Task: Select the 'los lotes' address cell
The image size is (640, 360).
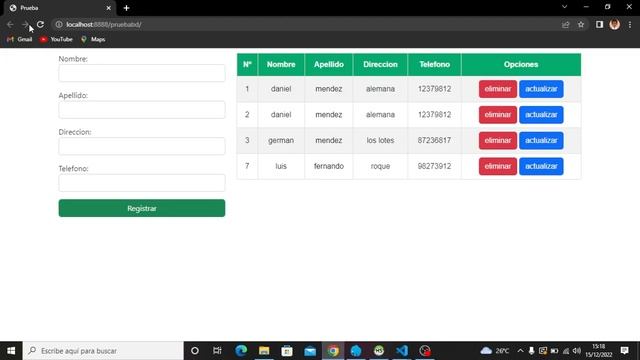Action: click(x=380, y=140)
